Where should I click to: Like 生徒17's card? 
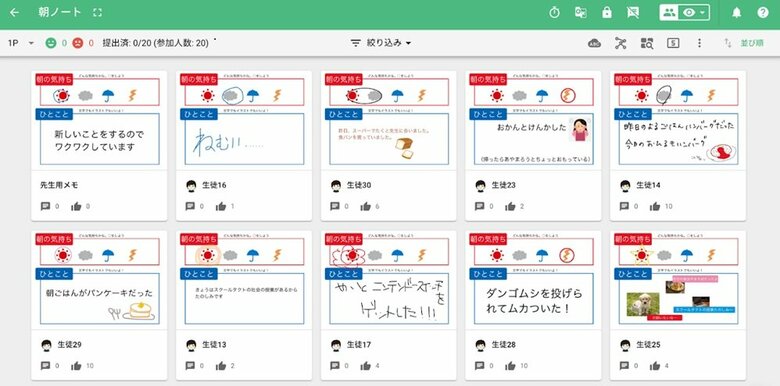[366, 366]
